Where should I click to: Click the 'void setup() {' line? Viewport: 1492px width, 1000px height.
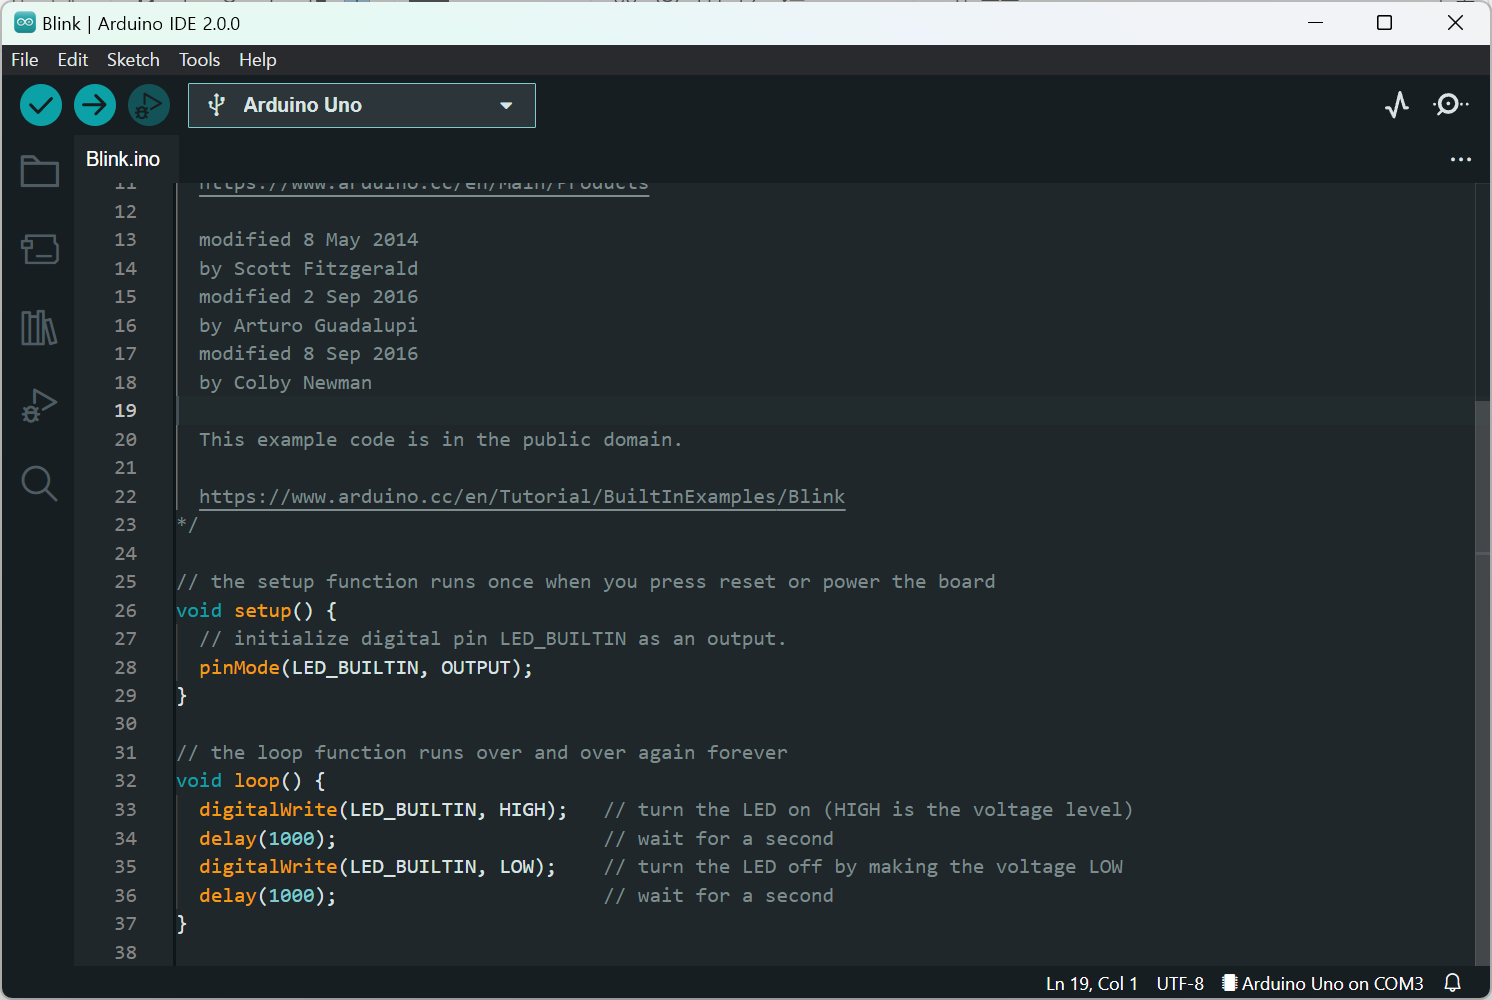tap(257, 610)
